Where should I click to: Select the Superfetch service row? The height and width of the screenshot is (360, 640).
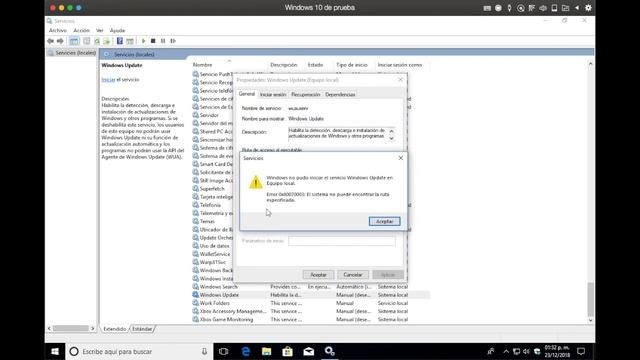(x=212, y=189)
